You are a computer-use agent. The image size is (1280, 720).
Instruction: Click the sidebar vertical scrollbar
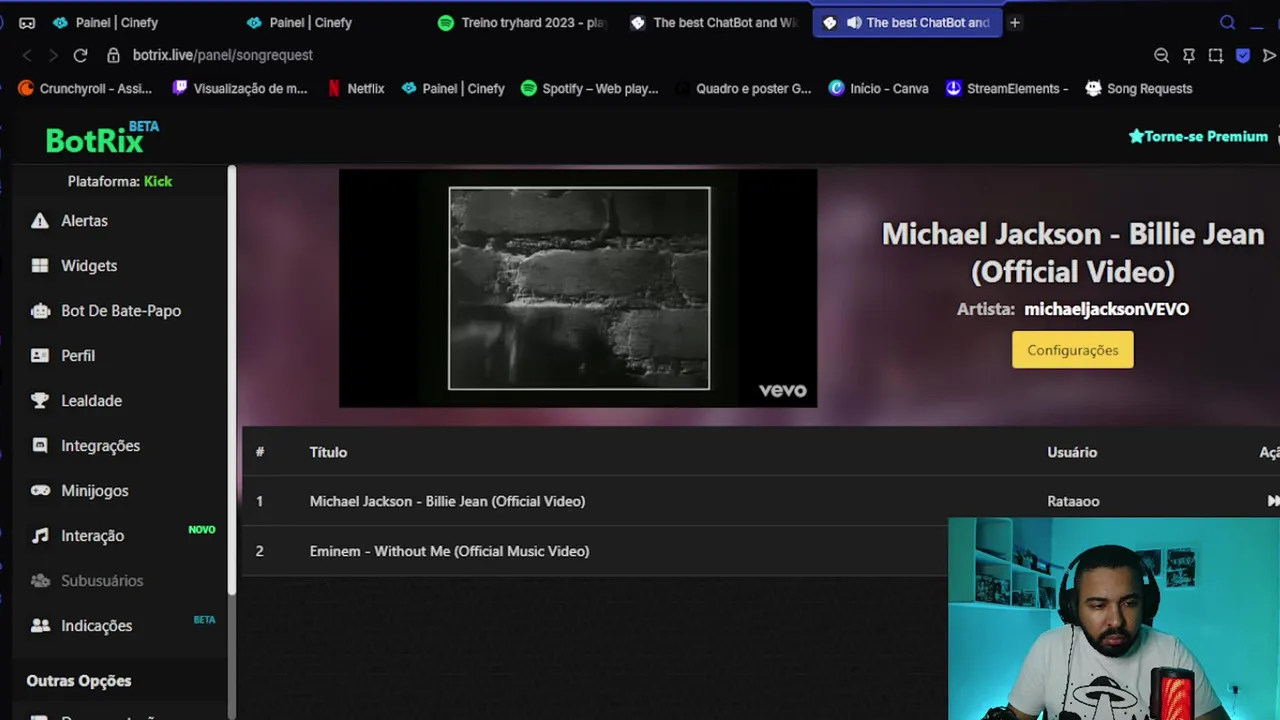[x=232, y=380]
